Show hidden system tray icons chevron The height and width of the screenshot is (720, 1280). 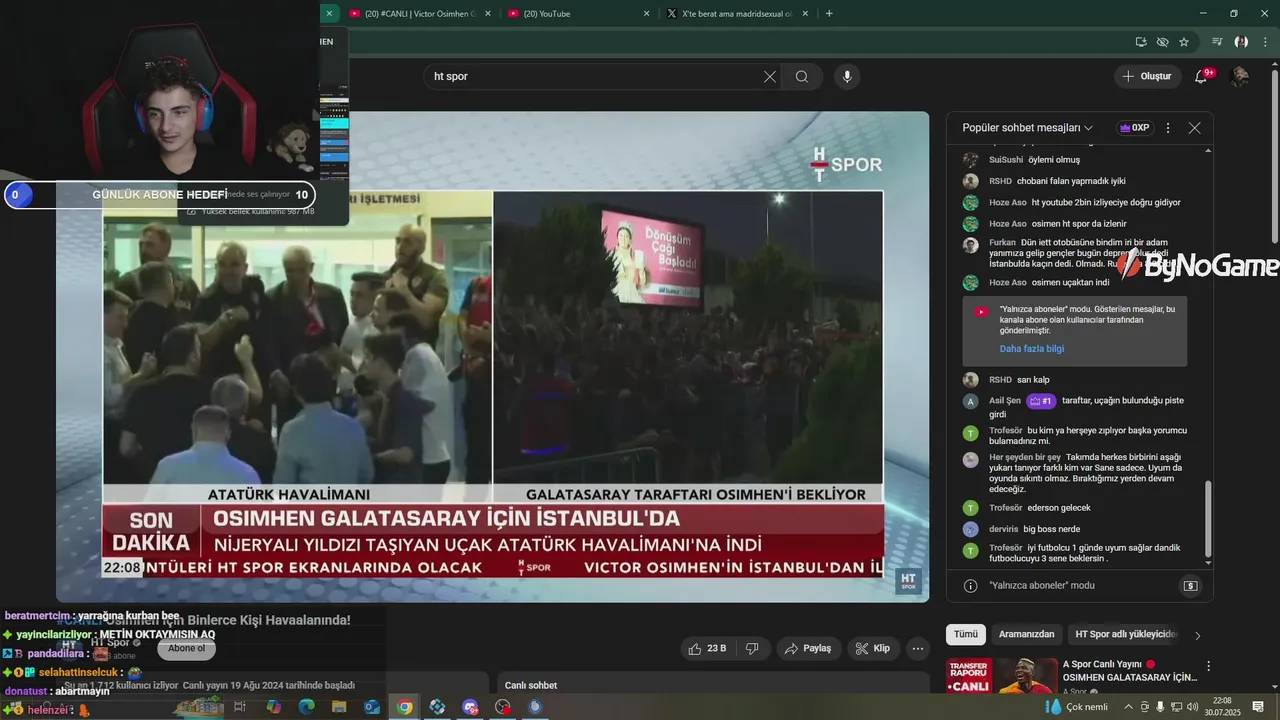[x=1129, y=707]
